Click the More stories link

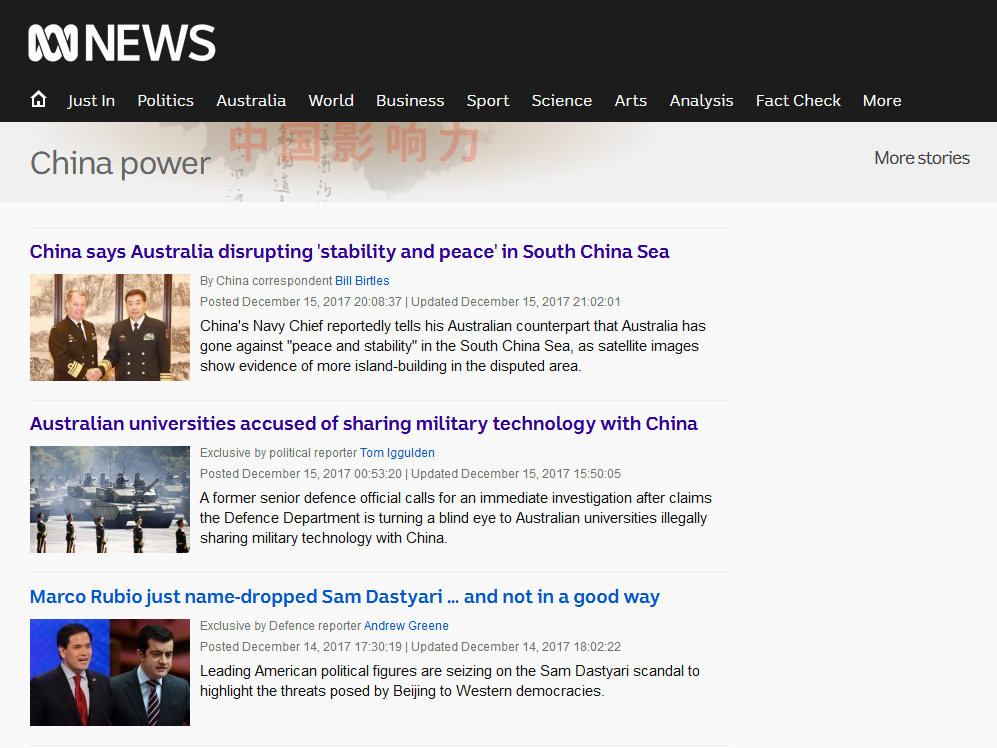[922, 158]
